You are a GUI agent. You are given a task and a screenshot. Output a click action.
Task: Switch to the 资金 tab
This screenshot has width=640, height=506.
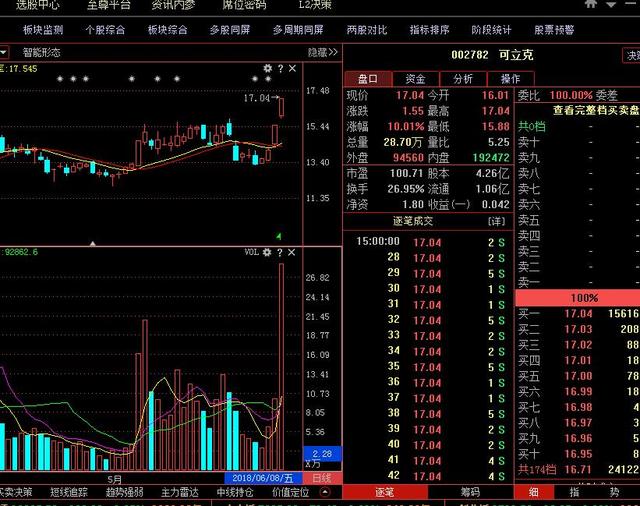pos(415,79)
